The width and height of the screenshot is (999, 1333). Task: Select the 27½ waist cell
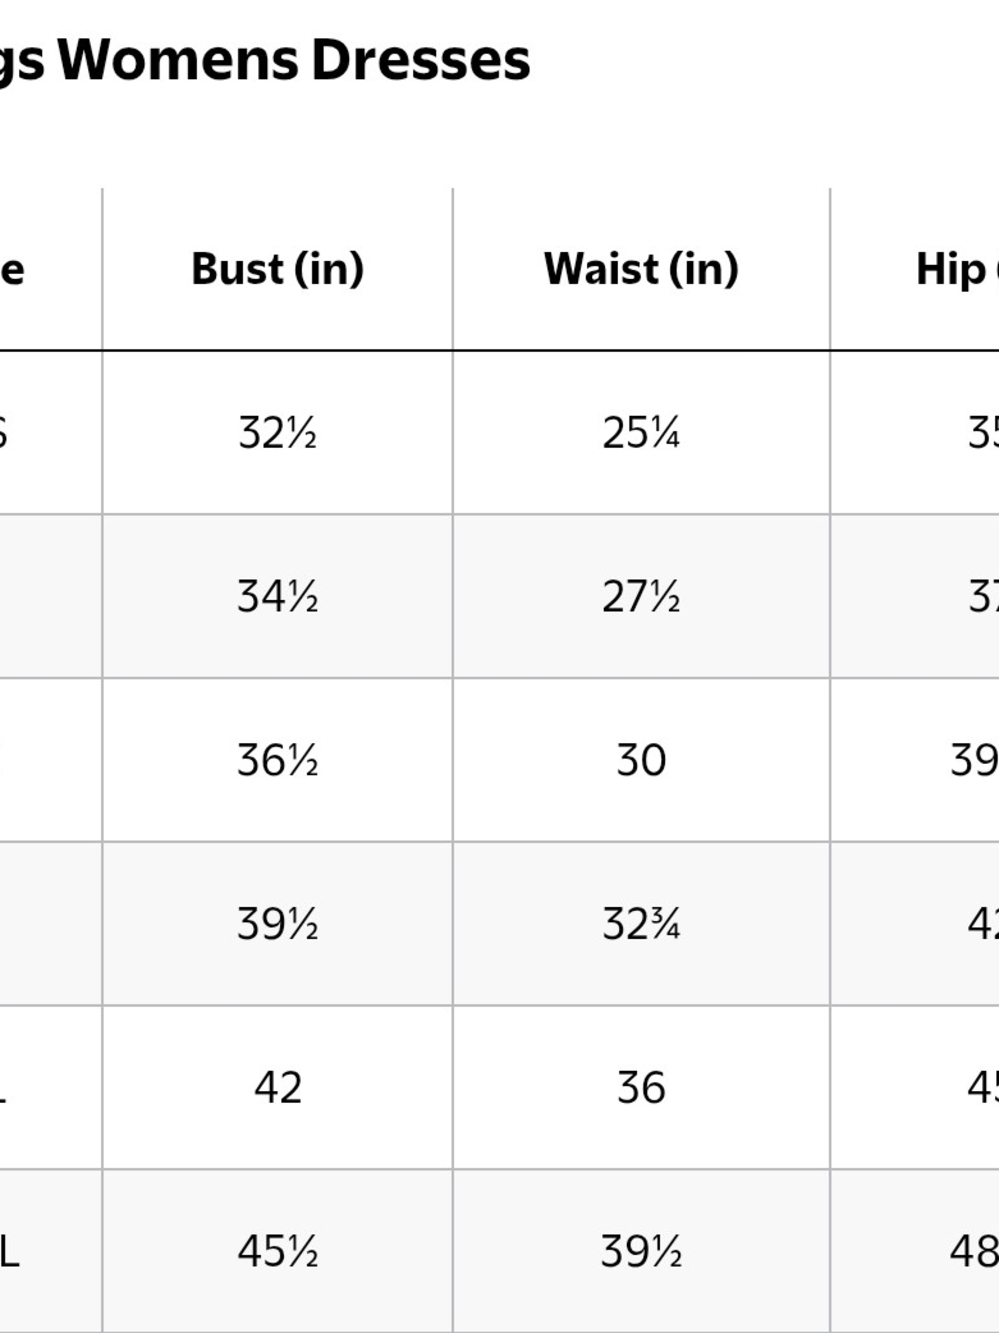click(x=641, y=597)
